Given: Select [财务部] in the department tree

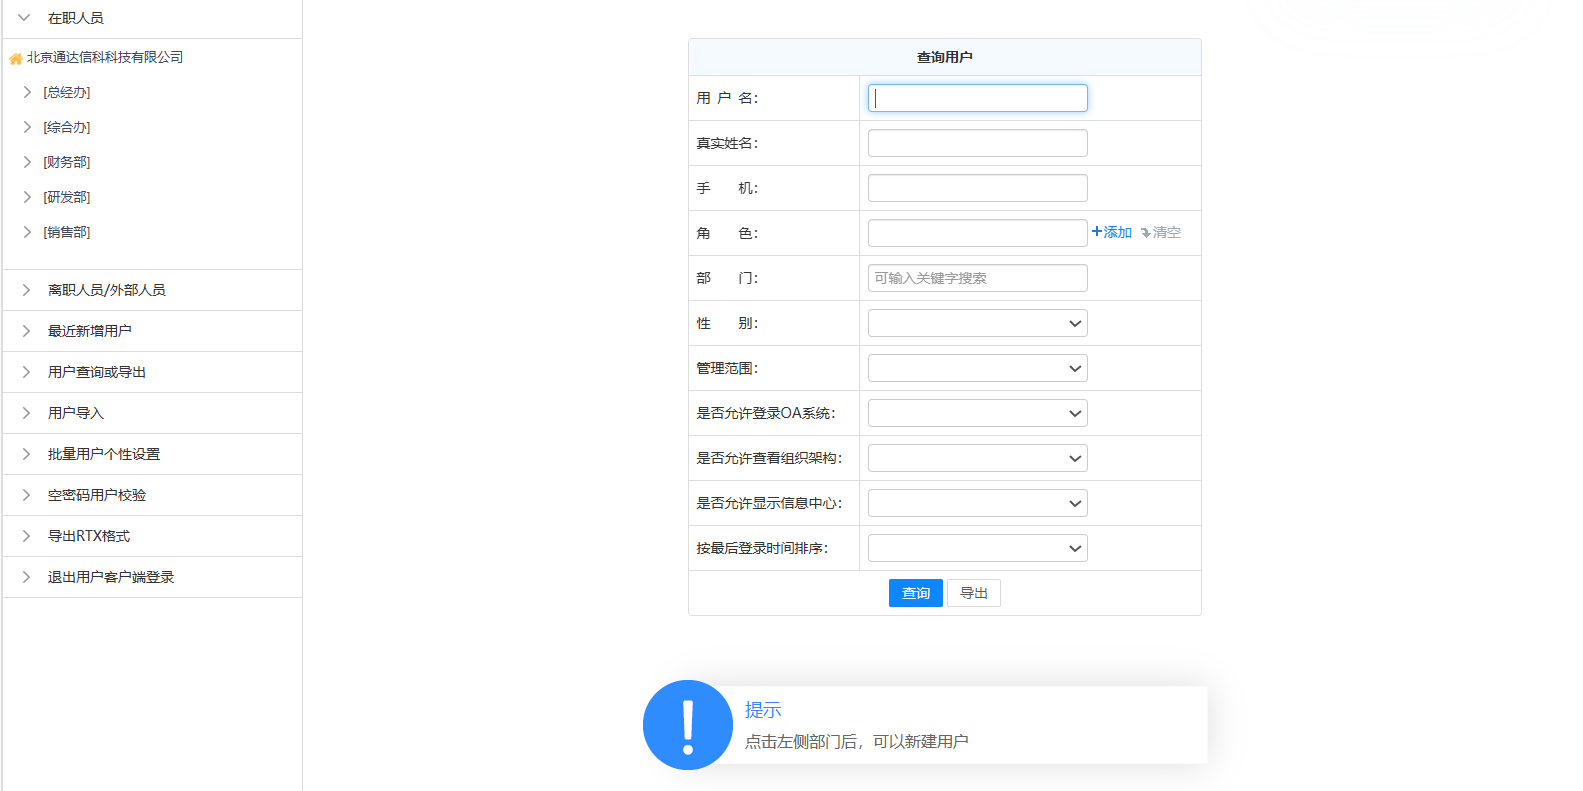Looking at the screenshot, I should click(x=67, y=162).
